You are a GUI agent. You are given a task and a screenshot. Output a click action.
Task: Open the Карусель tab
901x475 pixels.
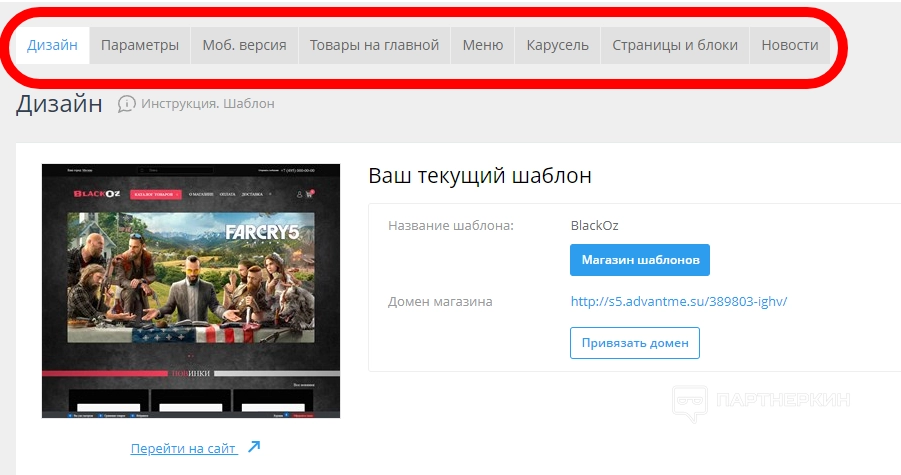tap(557, 45)
